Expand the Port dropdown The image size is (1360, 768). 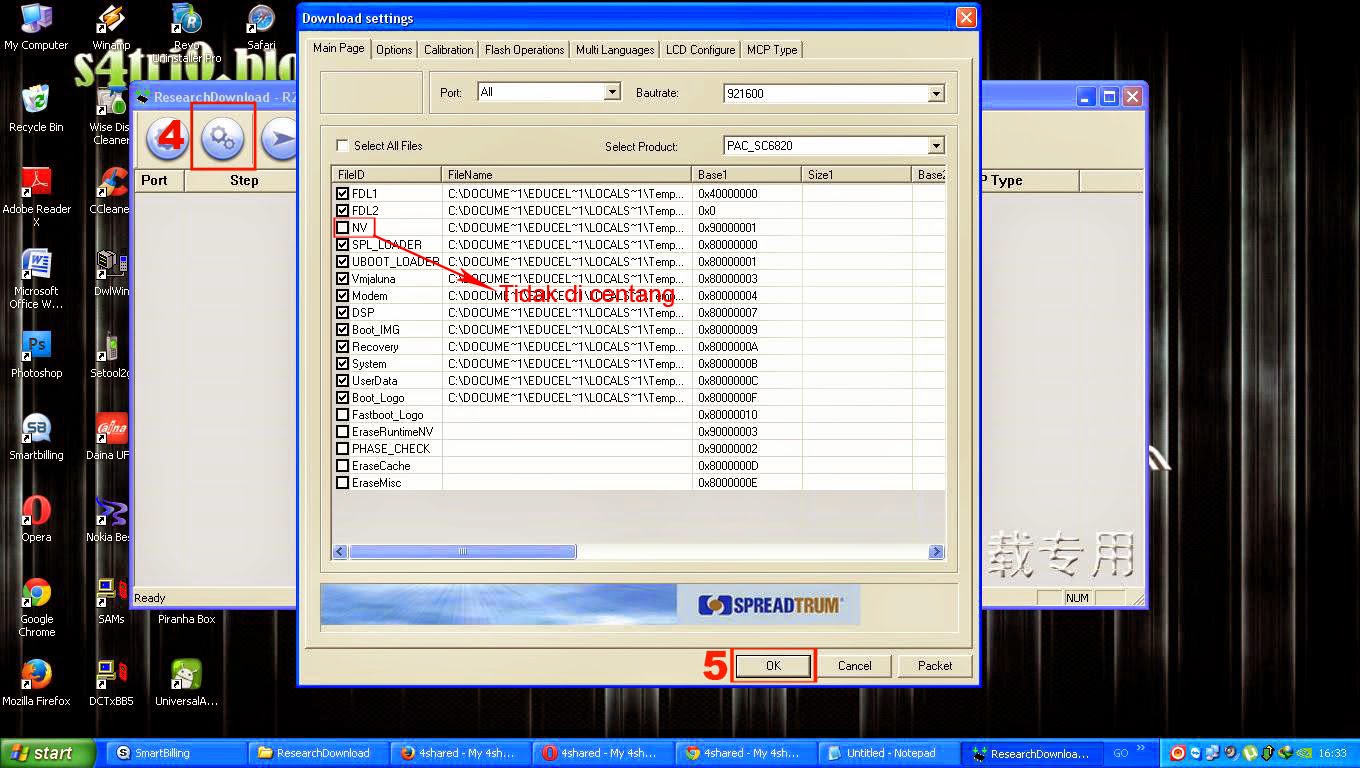pyautogui.click(x=613, y=92)
